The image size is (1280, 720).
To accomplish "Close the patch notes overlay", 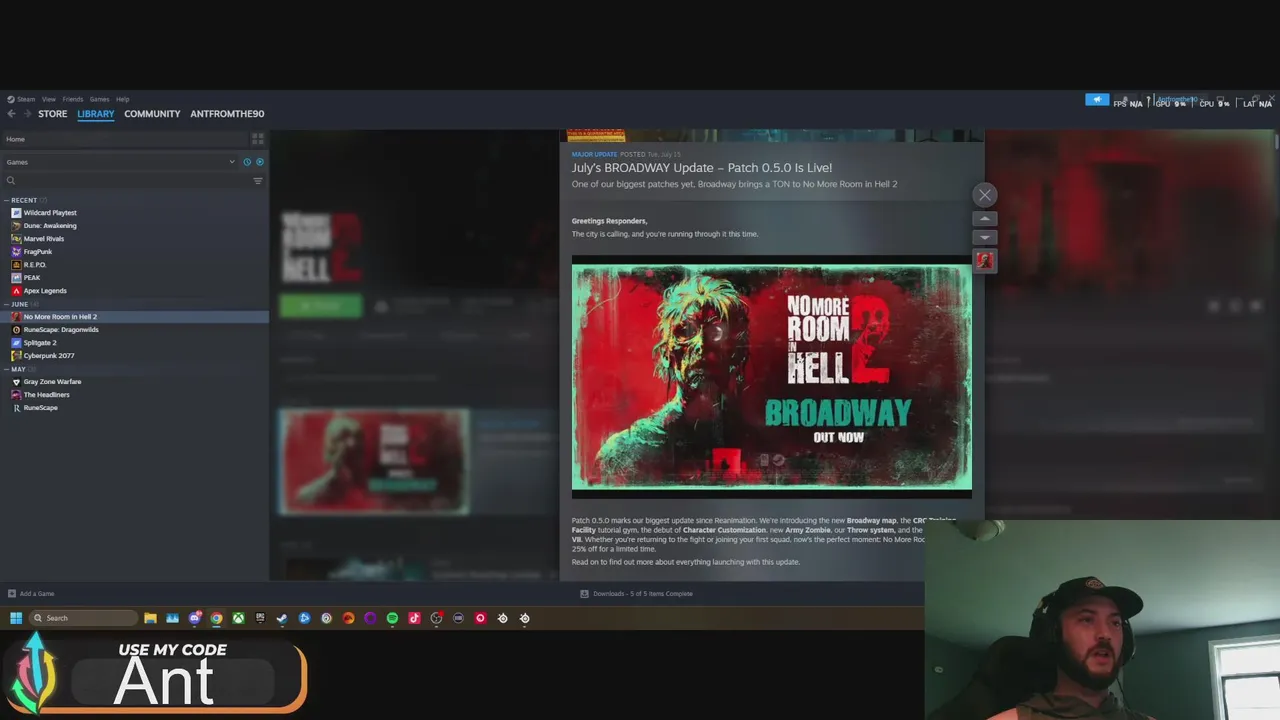I will (x=985, y=195).
